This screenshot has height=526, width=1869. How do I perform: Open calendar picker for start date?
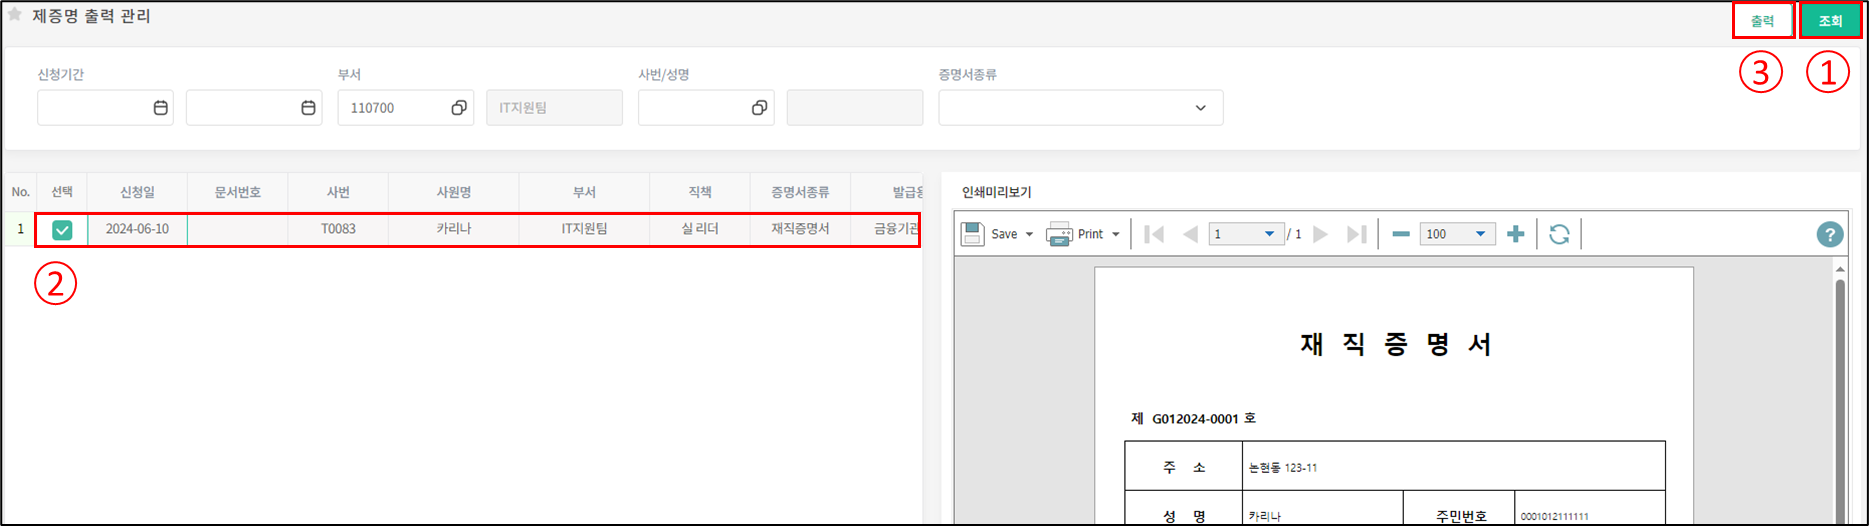pos(160,108)
